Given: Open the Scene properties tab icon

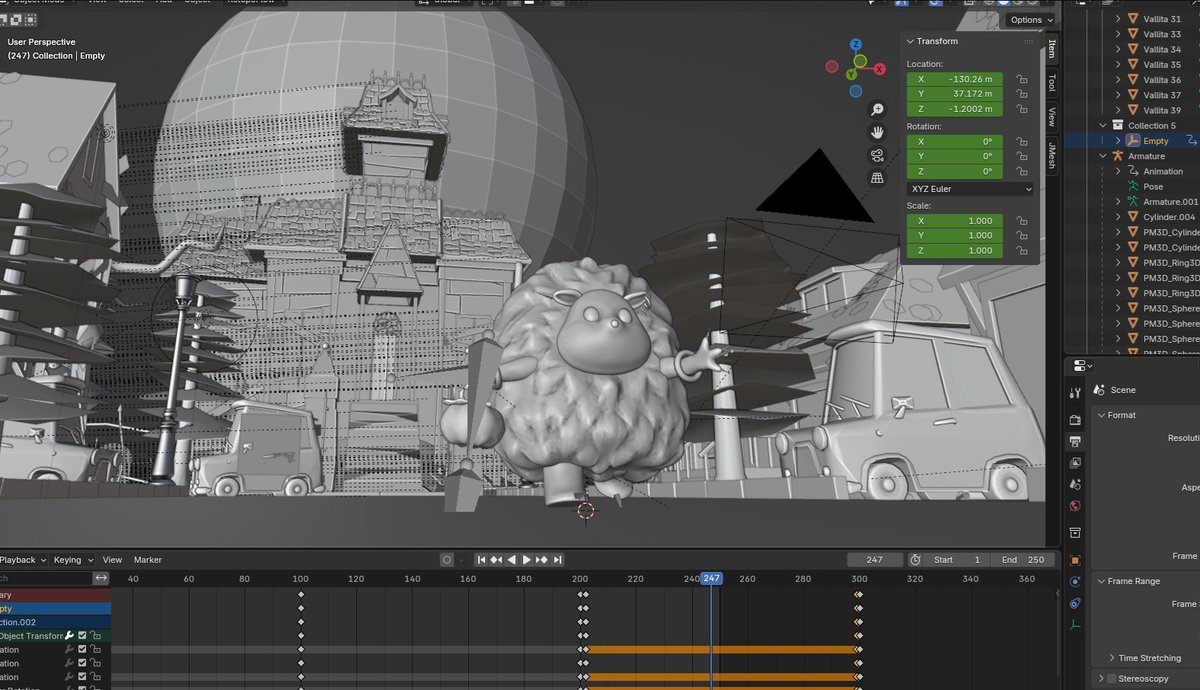Looking at the screenshot, I should [x=1075, y=485].
